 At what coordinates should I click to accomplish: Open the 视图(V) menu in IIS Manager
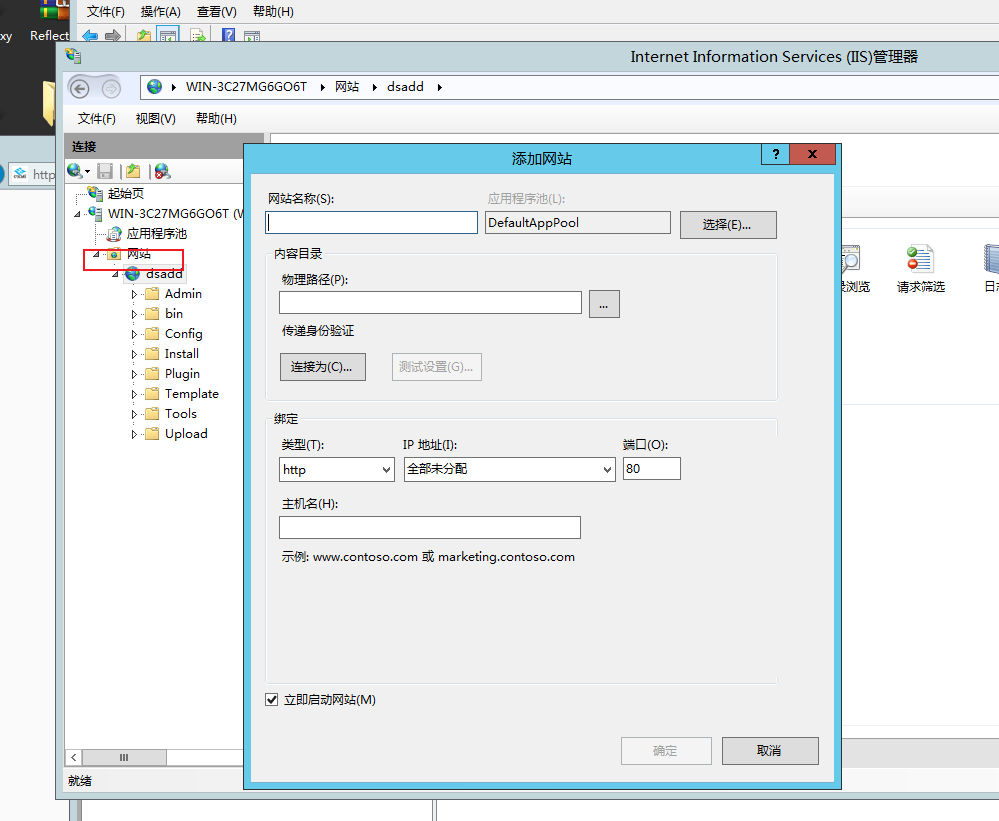[x=155, y=118]
